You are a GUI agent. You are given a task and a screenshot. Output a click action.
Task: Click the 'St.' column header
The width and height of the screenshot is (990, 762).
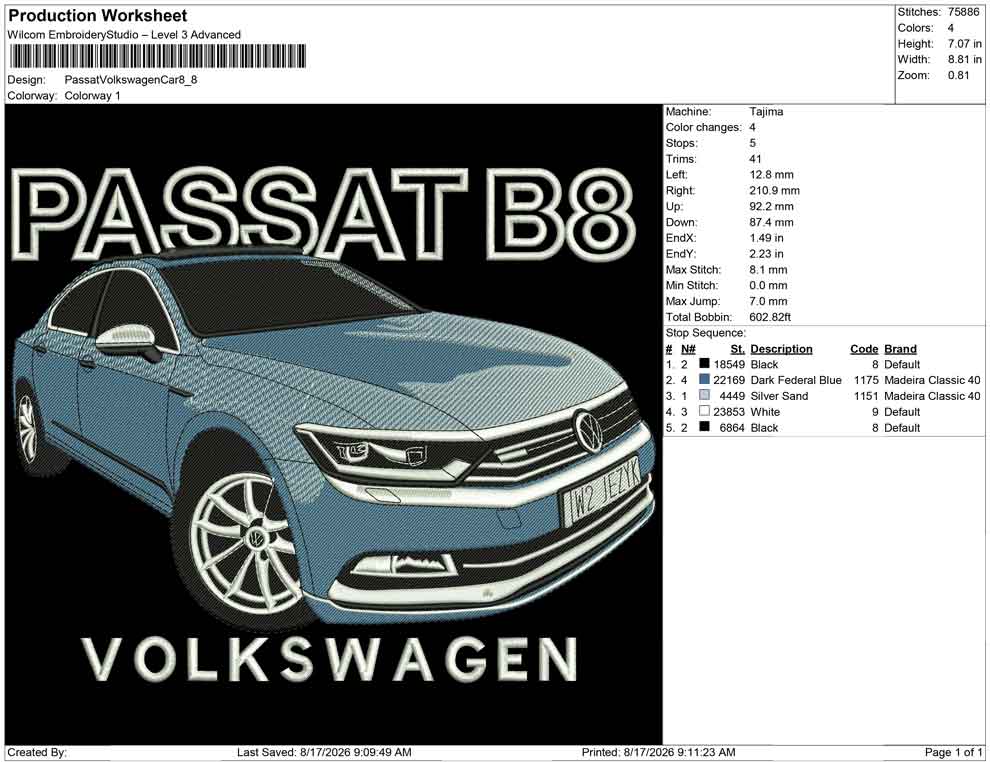(x=737, y=348)
